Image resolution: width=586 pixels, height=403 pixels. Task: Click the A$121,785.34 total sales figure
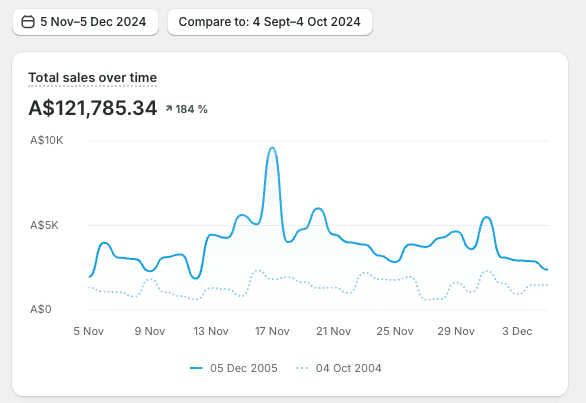point(93,108)
